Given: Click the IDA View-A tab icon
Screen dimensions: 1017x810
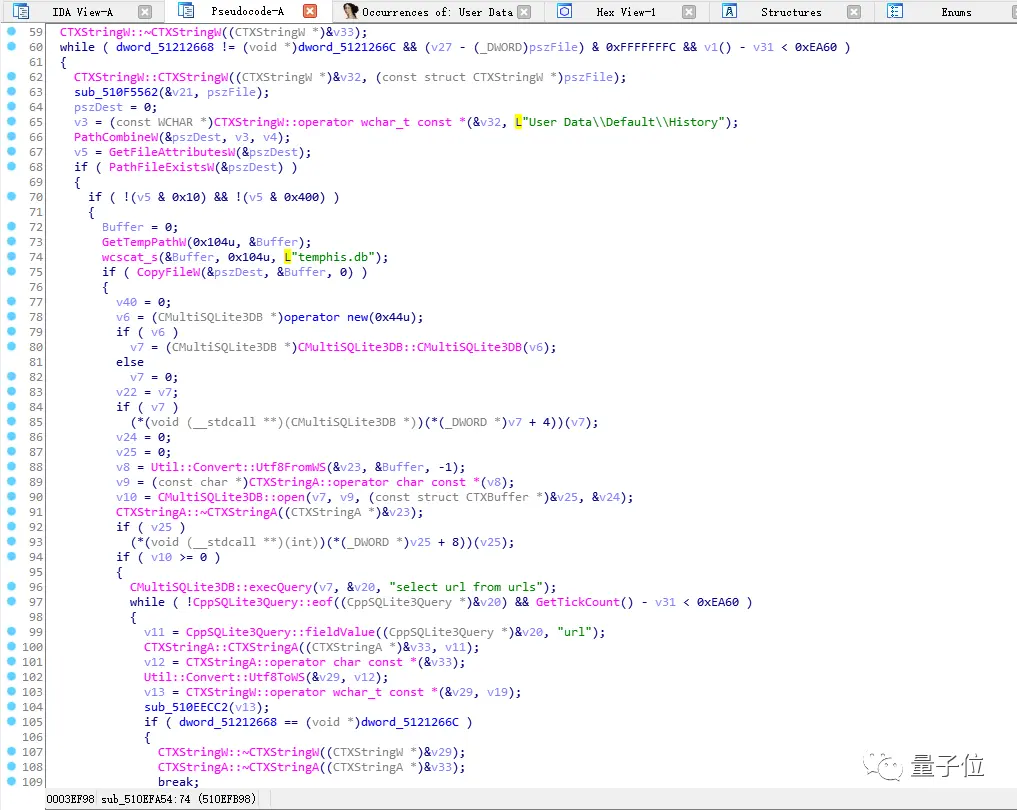Looking at the screenshot, I should coord(21,12).
